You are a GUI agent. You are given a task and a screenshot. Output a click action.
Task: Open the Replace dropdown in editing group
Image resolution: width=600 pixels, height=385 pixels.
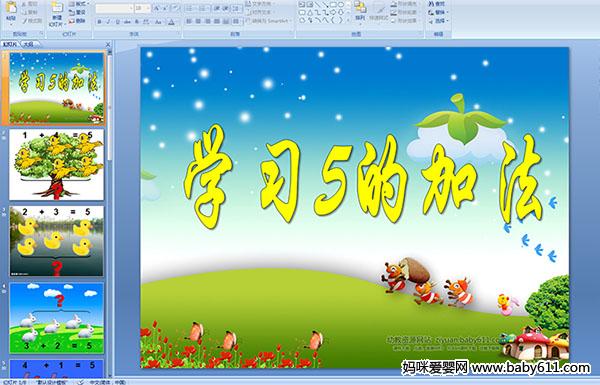[439, 12]
